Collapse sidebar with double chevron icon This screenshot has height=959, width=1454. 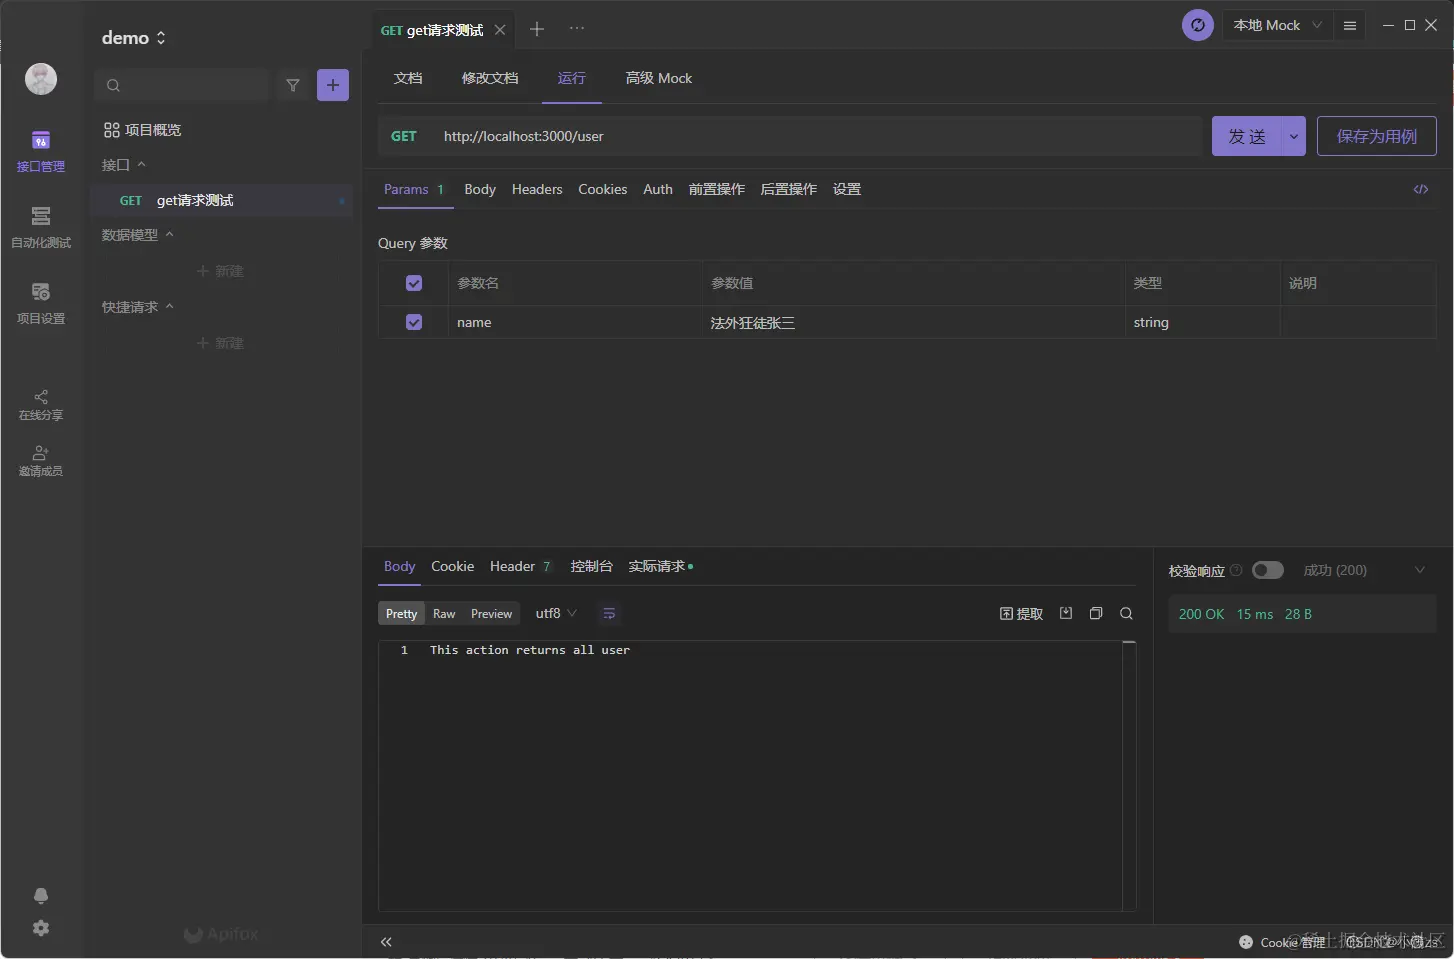coord(386,941)
